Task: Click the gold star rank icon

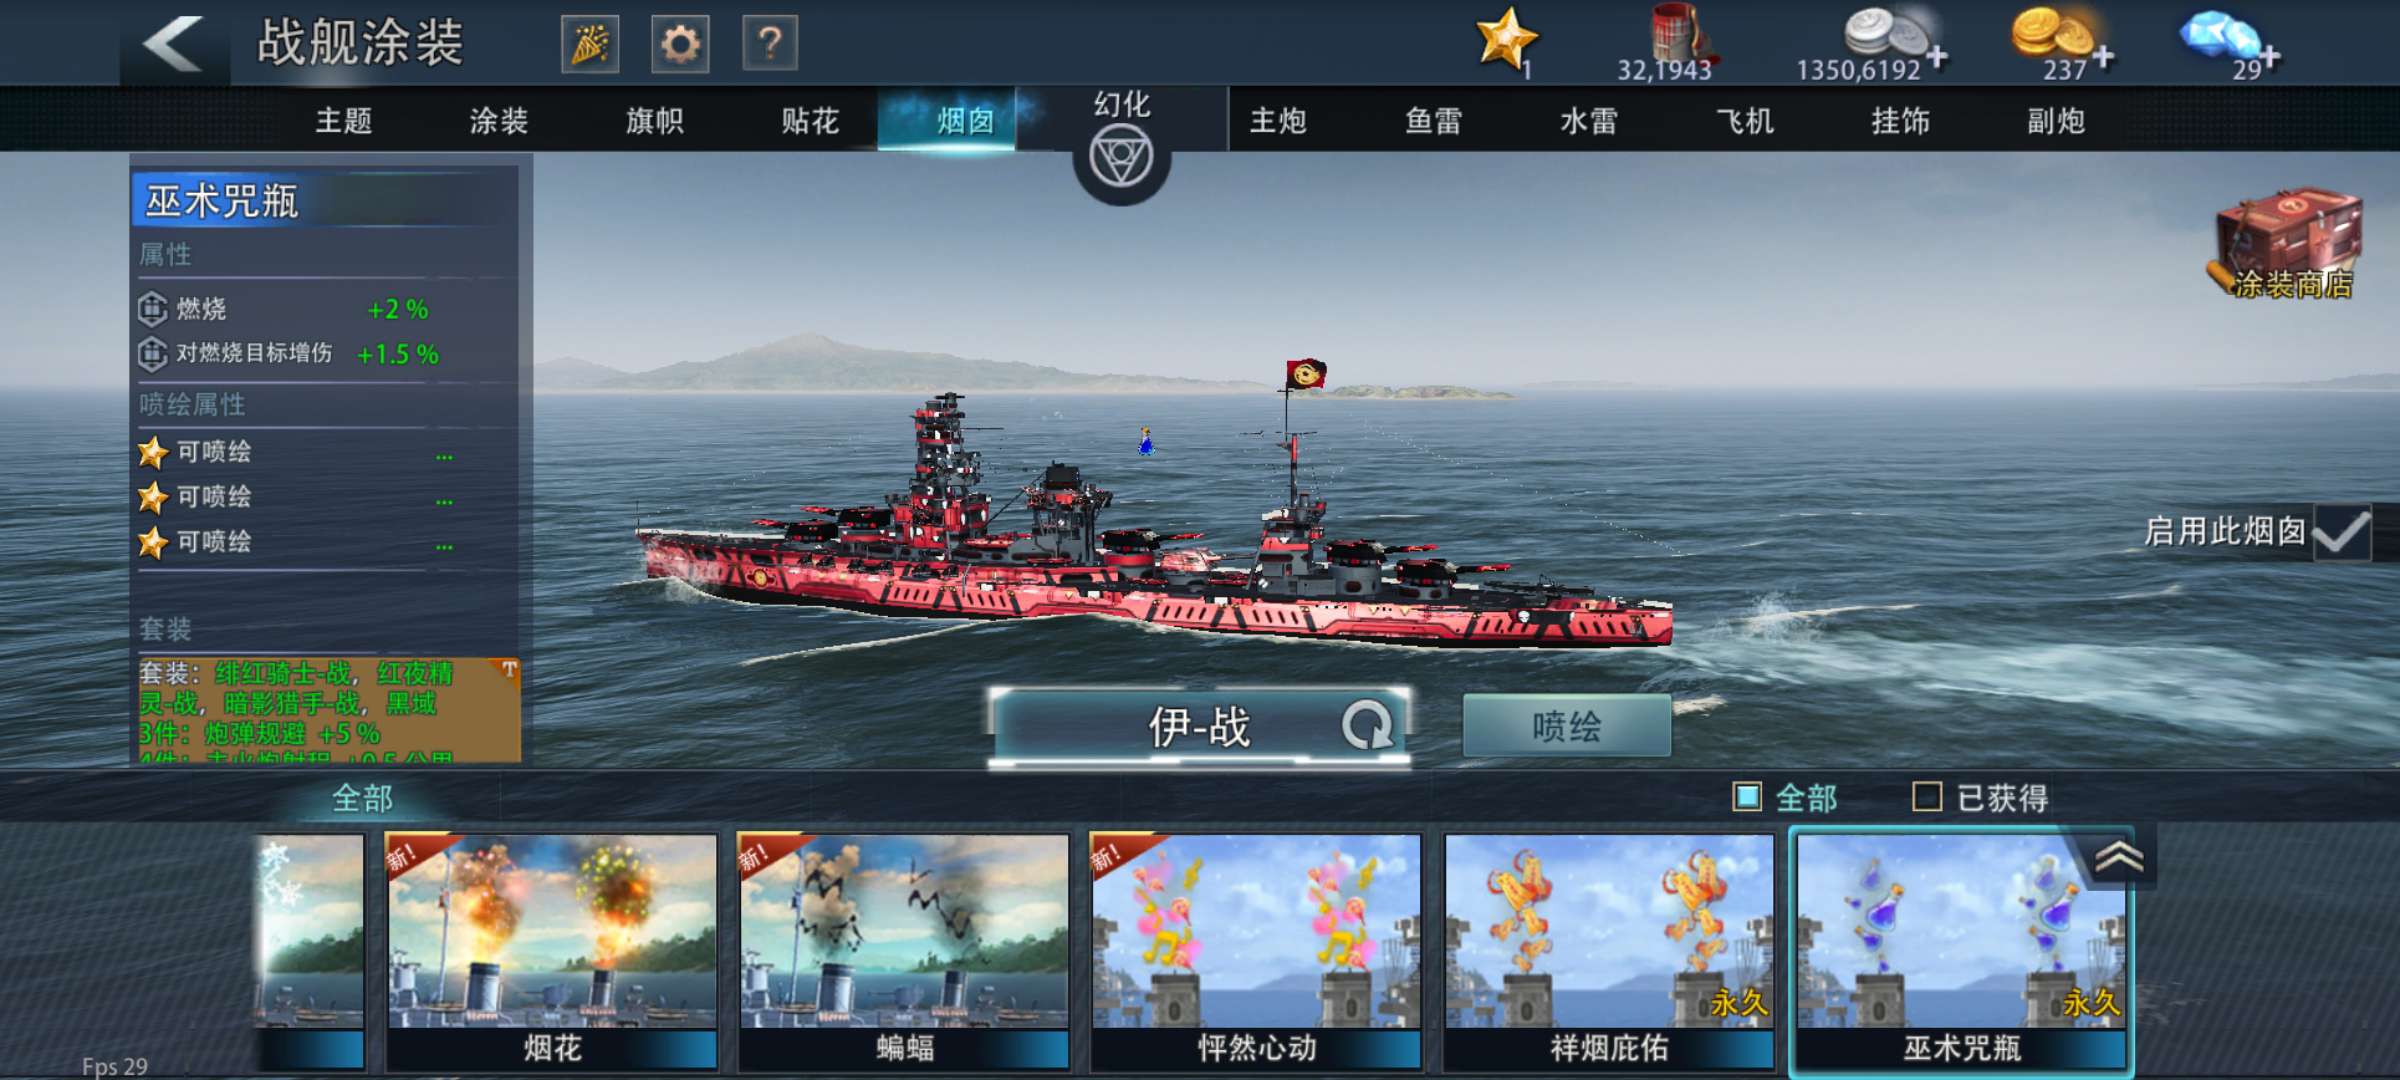Action: [x=1505, y=40]
